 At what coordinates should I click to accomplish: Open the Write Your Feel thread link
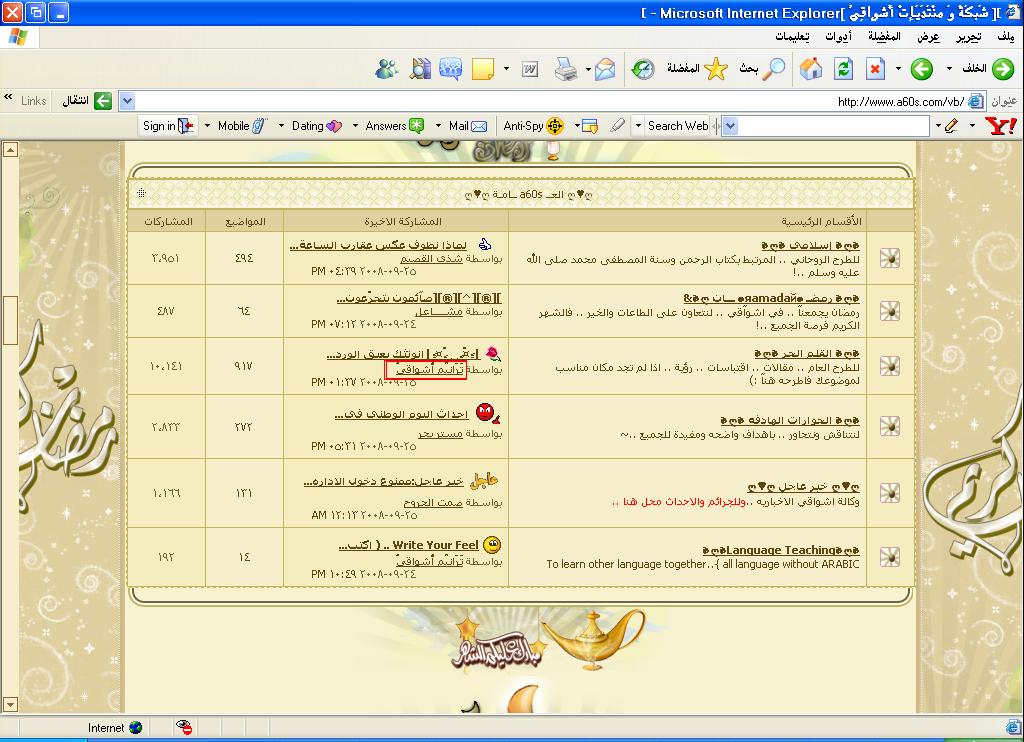(x=435, y=545)
